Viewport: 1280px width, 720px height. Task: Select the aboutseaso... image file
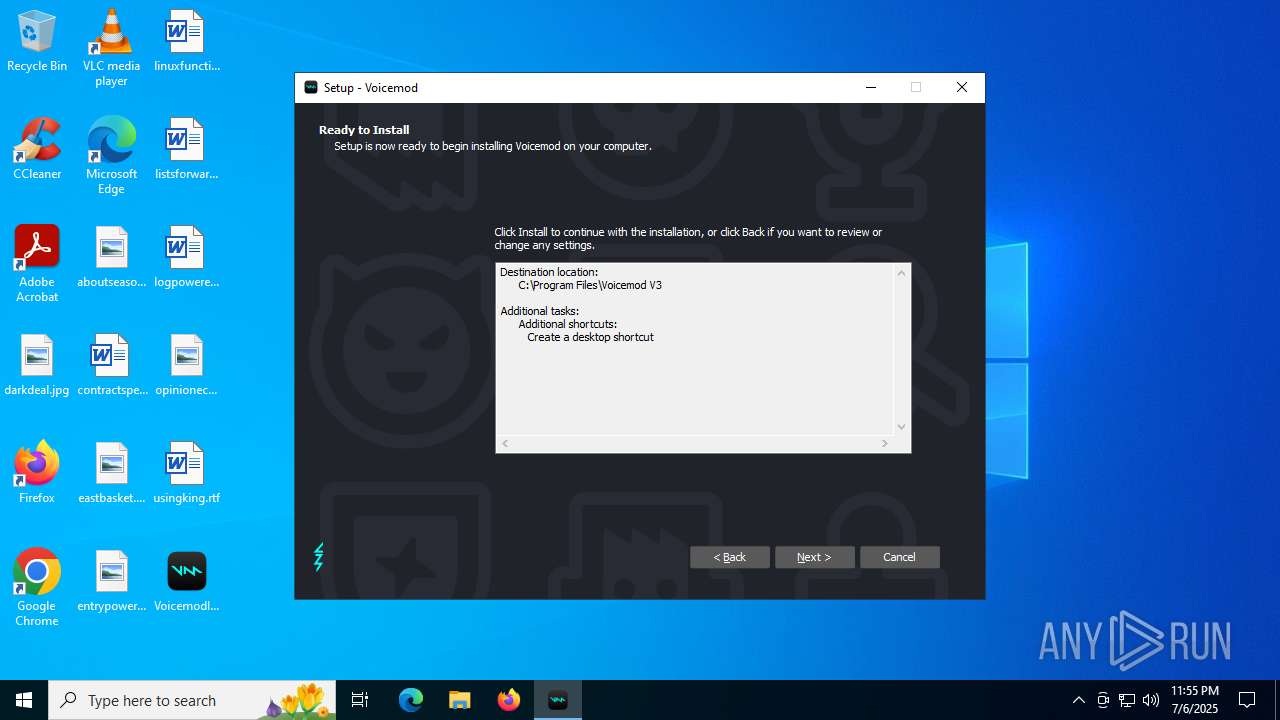pos(111,257)
